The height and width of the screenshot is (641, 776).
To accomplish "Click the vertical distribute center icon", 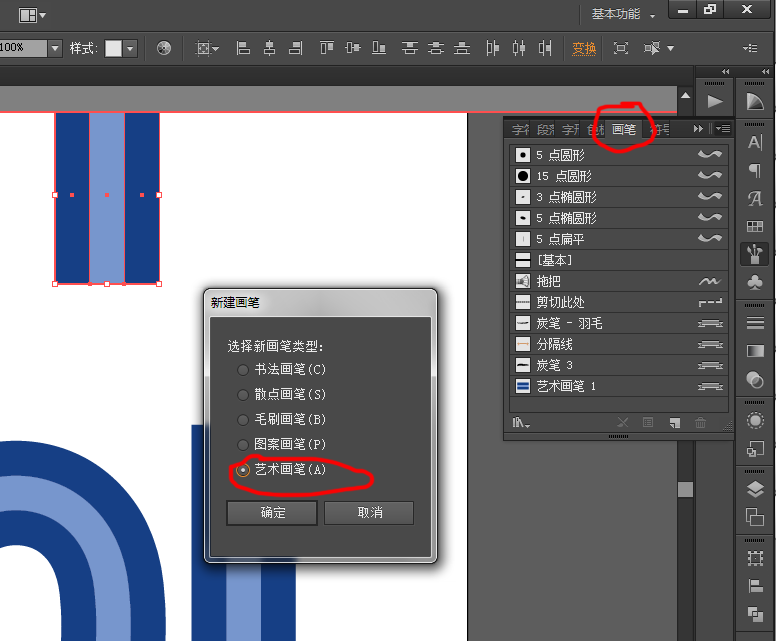I will coord(436,48).
